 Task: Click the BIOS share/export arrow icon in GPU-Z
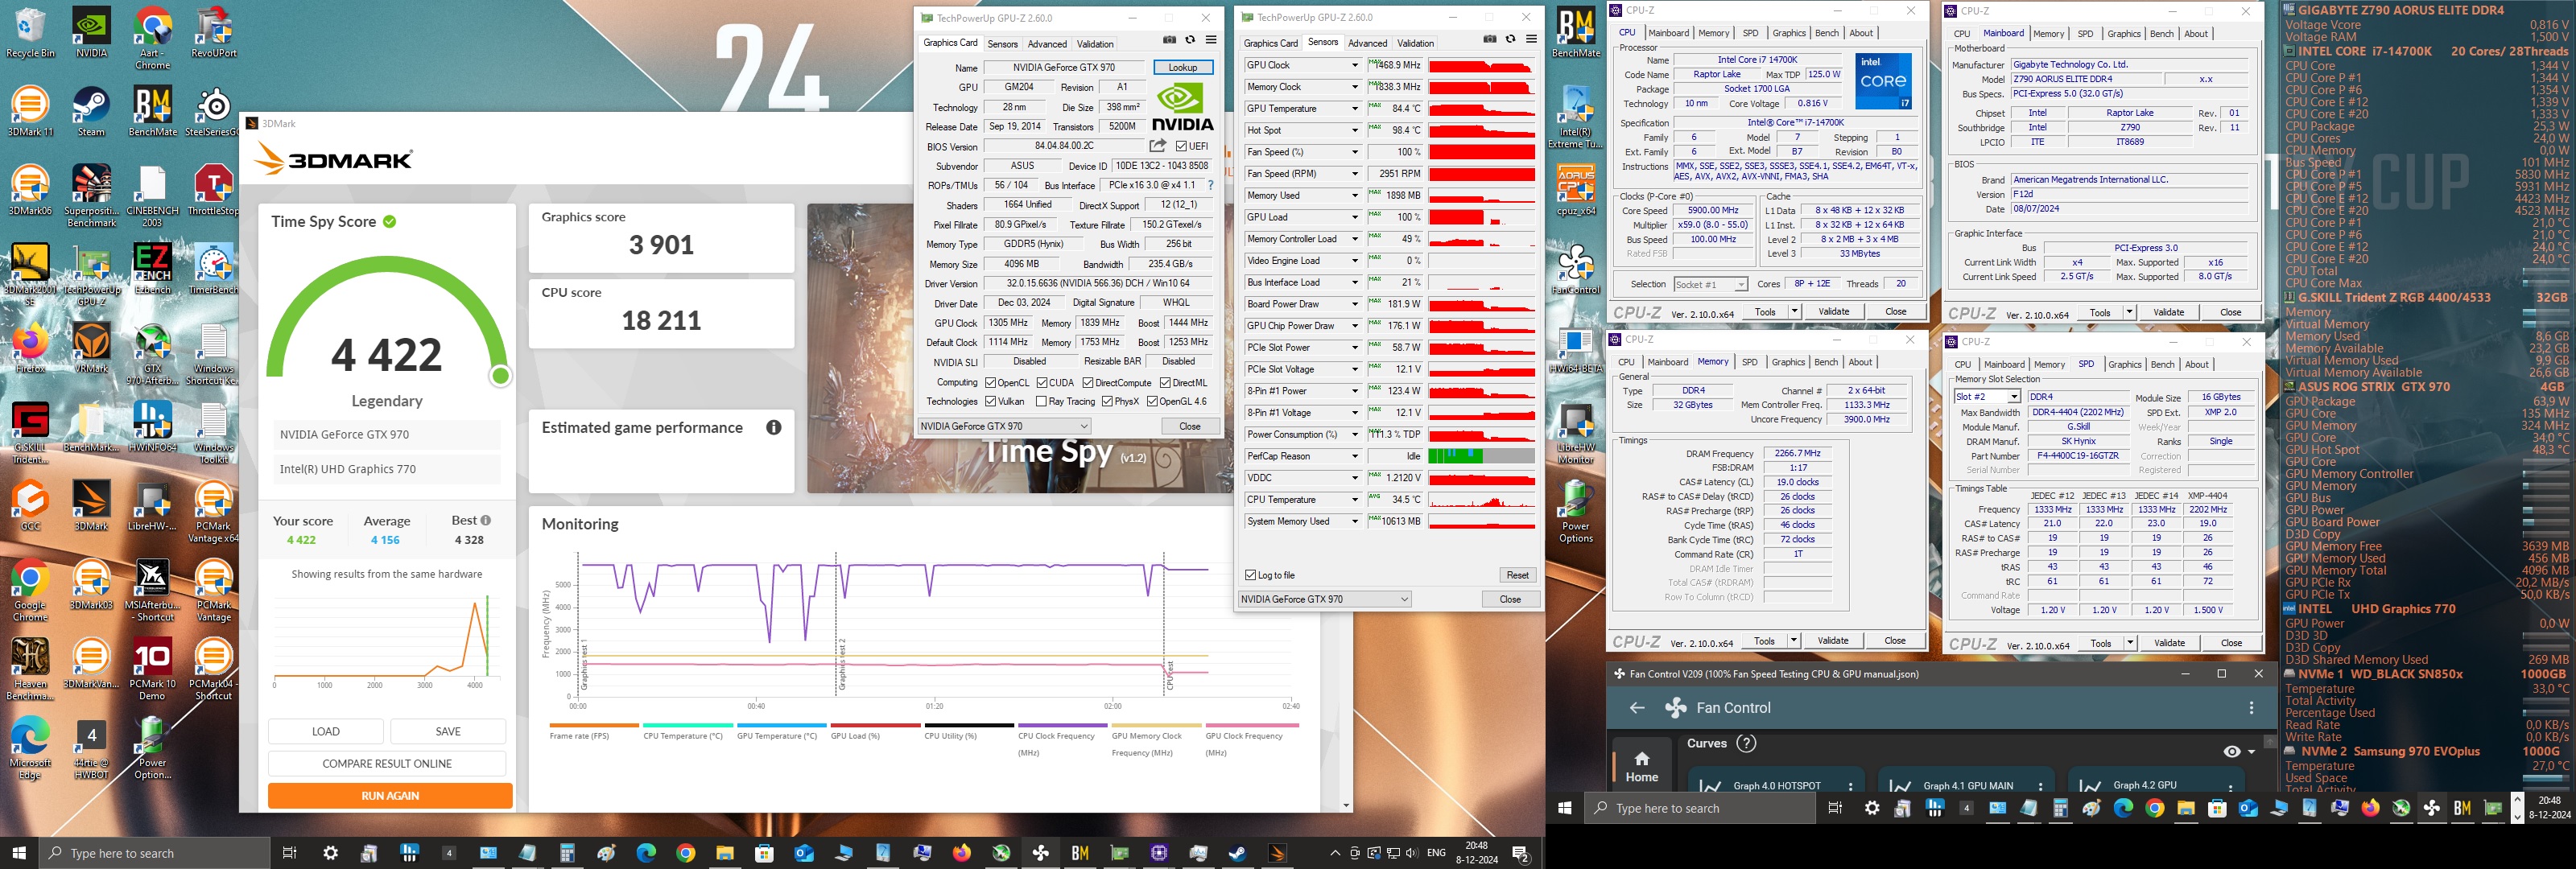[x=1158, y=146]
